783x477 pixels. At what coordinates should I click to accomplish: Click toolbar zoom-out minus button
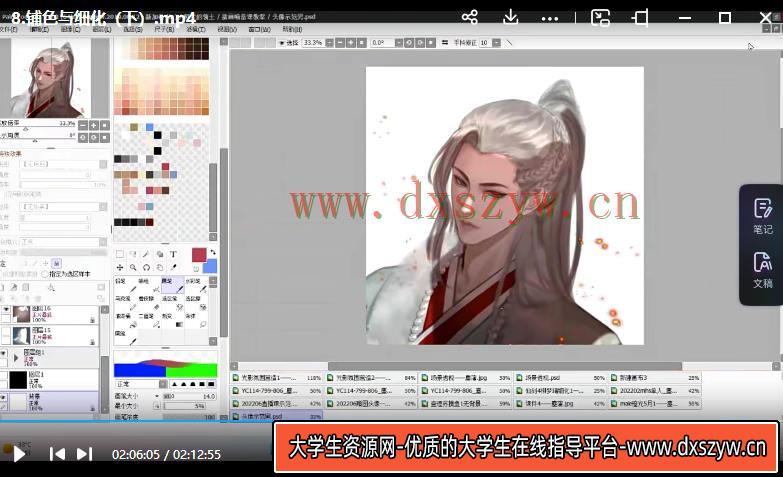(340, 43)
